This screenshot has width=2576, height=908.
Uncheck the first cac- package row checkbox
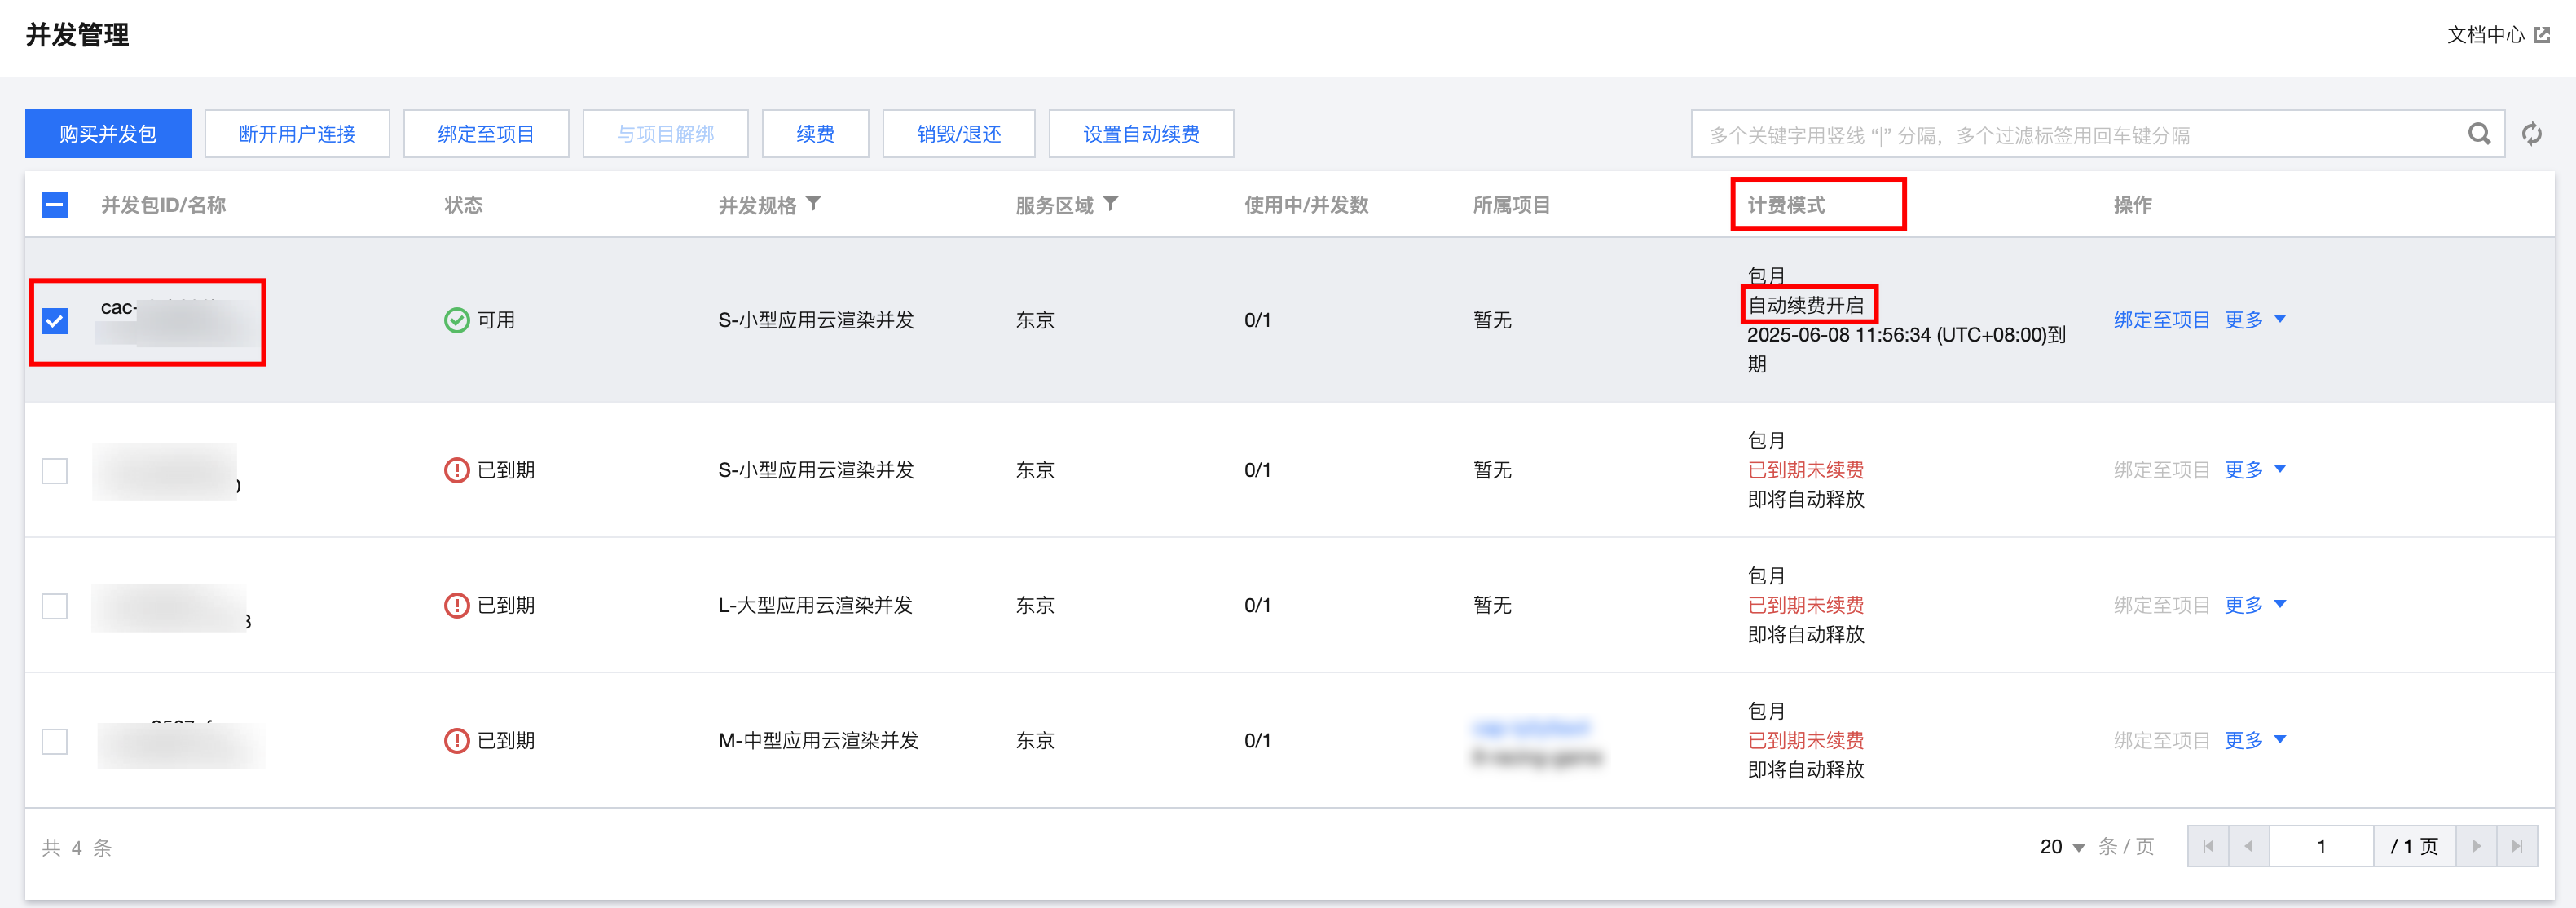pyautogui.click(x=55, y=321)
